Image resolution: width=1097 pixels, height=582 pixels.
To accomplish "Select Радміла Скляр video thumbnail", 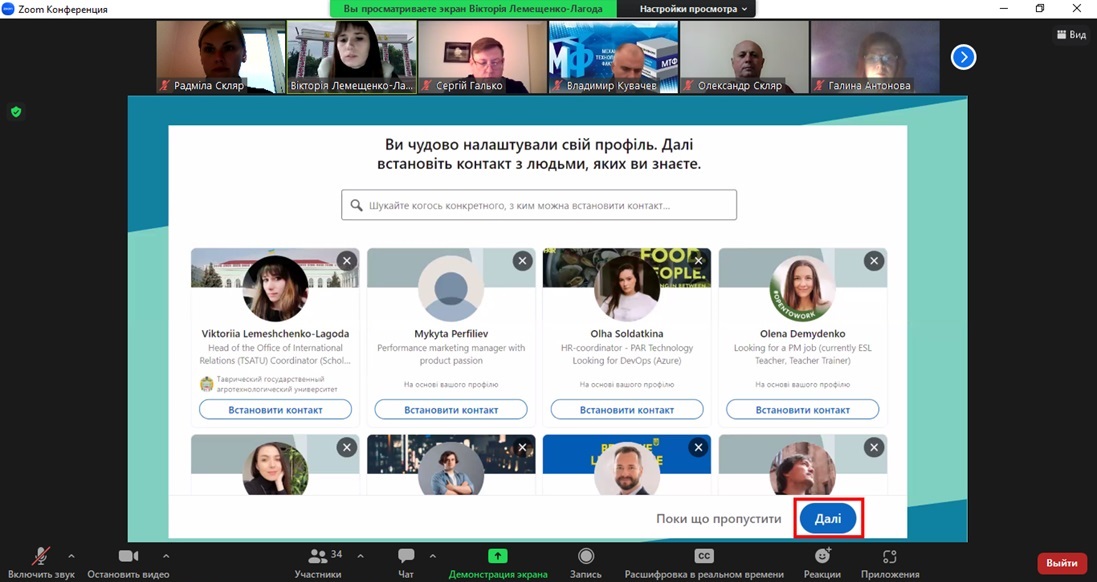I will 220,57.
